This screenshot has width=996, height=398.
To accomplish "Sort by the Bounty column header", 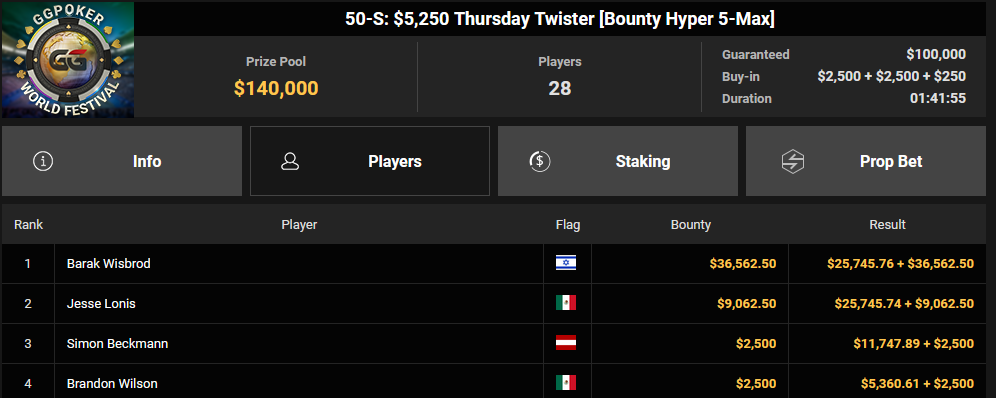I will (x=690, y=225).
